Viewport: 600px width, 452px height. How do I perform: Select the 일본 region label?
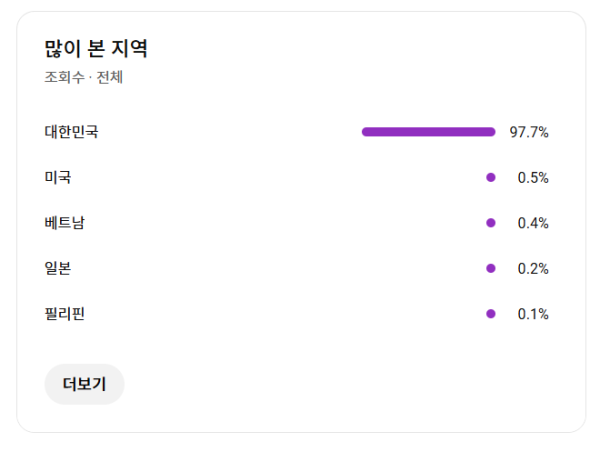pos(58,268)
